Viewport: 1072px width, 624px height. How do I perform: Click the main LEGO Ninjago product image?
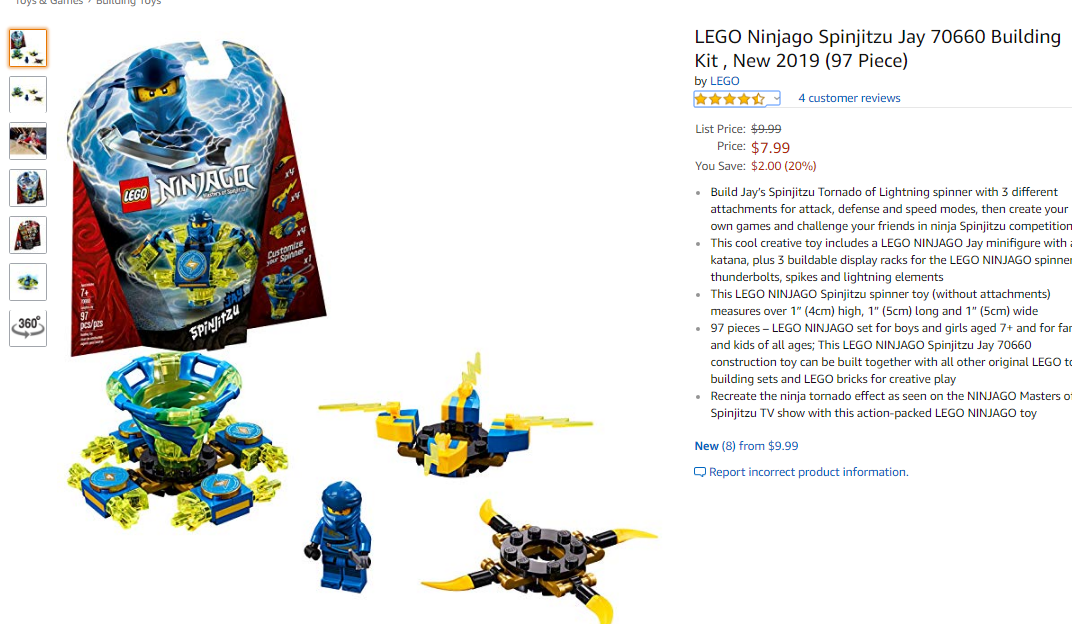point(362,327)
